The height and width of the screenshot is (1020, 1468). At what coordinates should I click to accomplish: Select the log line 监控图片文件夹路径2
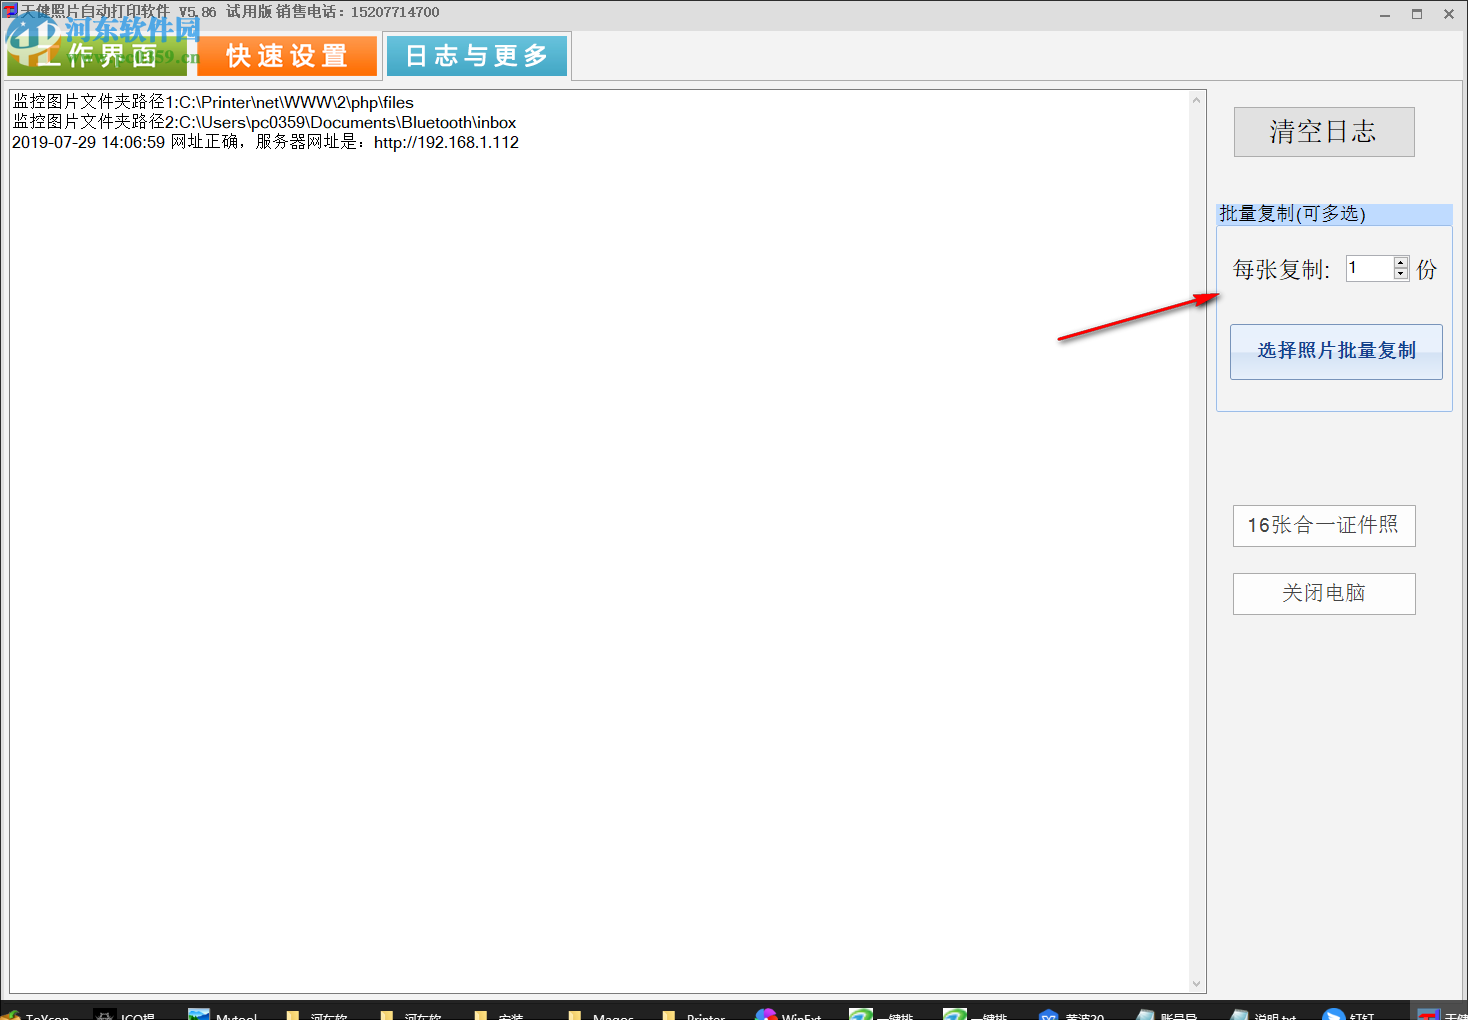coord(264,122)
